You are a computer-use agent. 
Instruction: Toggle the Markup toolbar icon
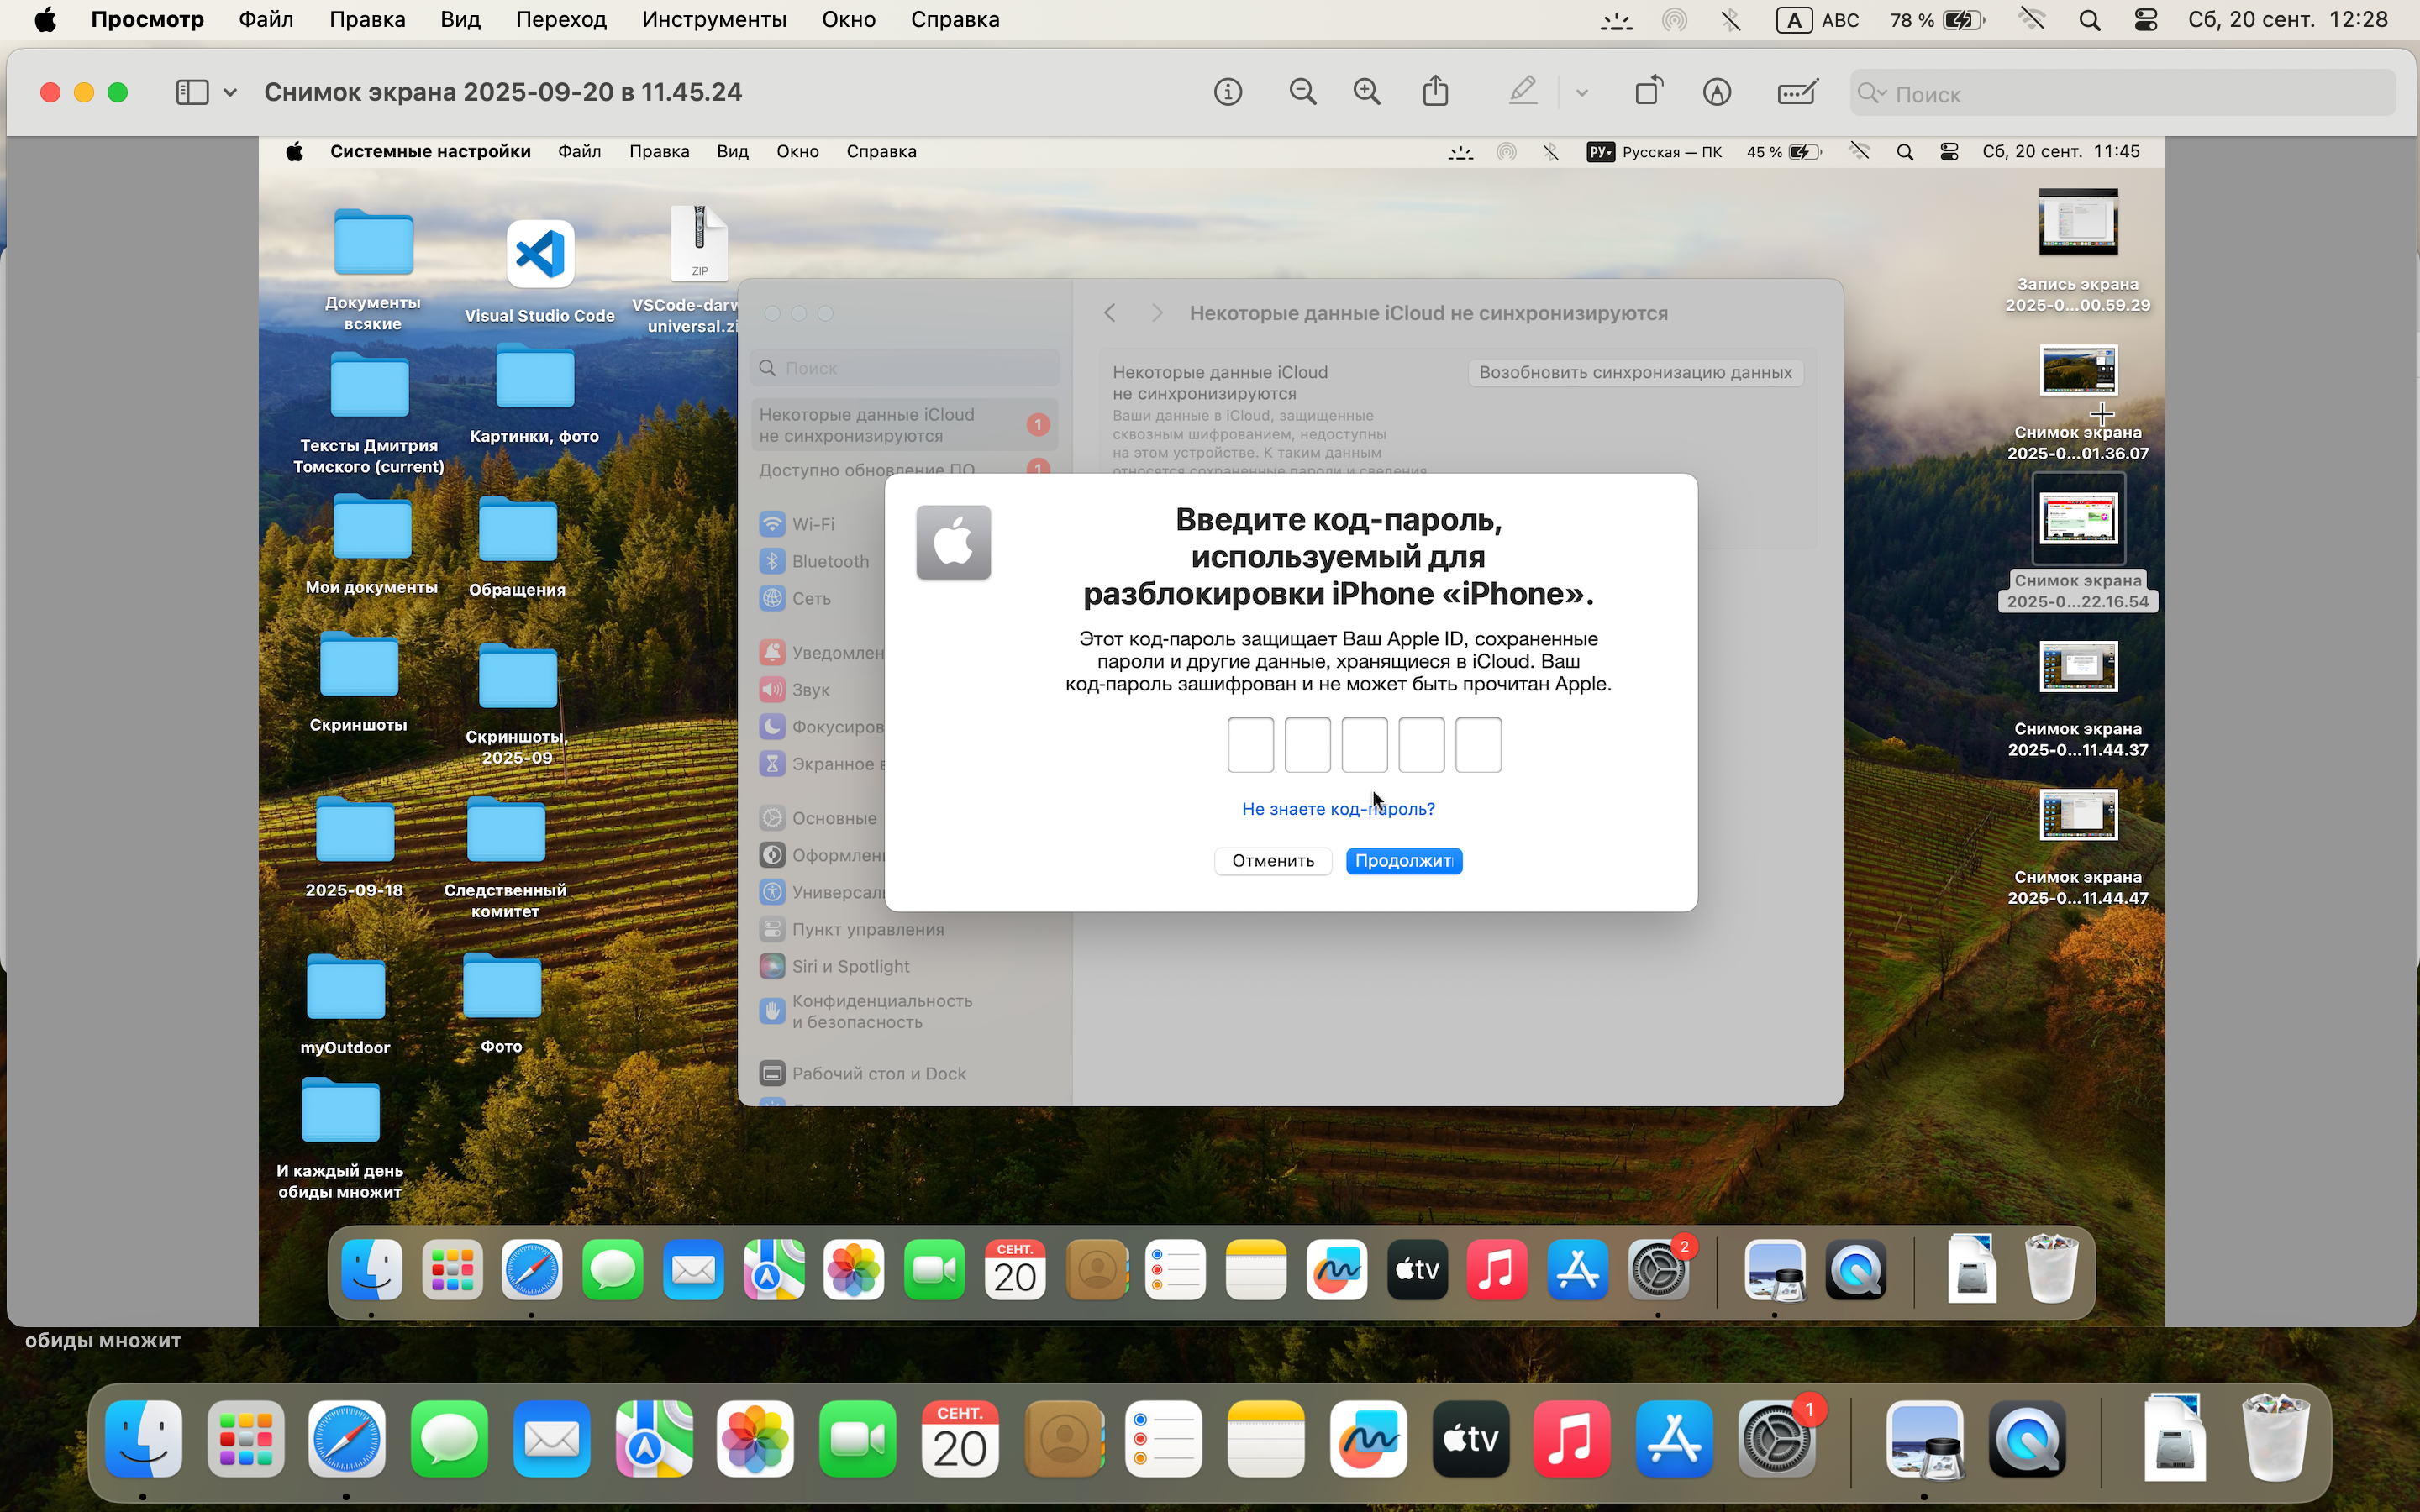(1717, 92)
